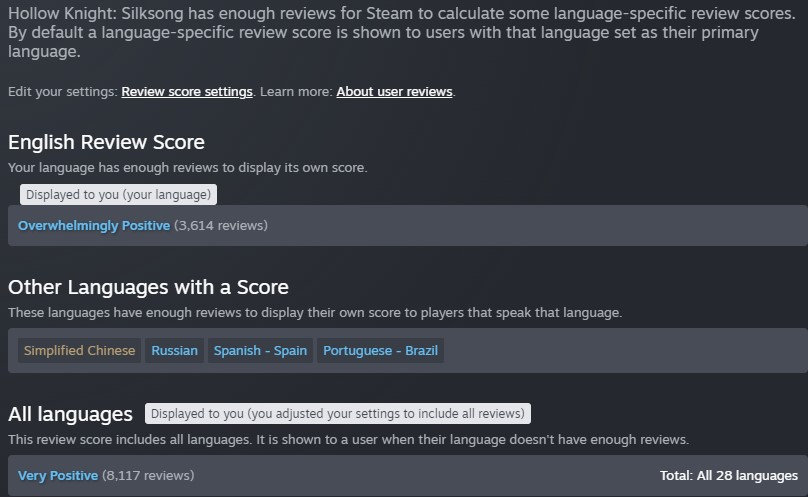This screenshot has width=808, height=497.
Task: Click Total: All 28 languages label
Action: (x=728, y=476)
